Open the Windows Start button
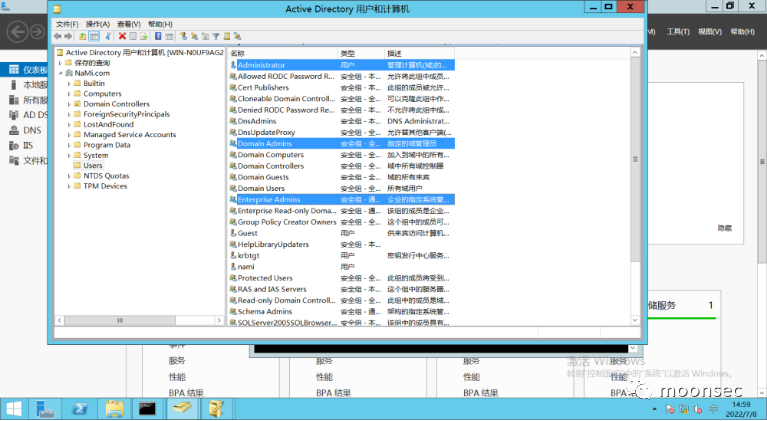 point(14,409)
